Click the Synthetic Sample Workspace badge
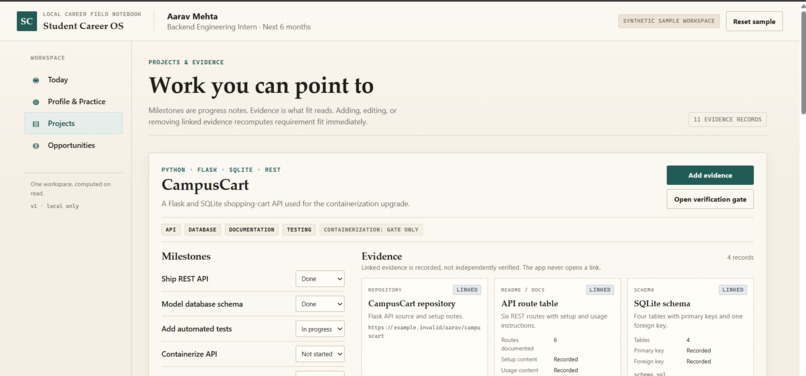Screen dimensions: 806x376 [x=669, y=21]
